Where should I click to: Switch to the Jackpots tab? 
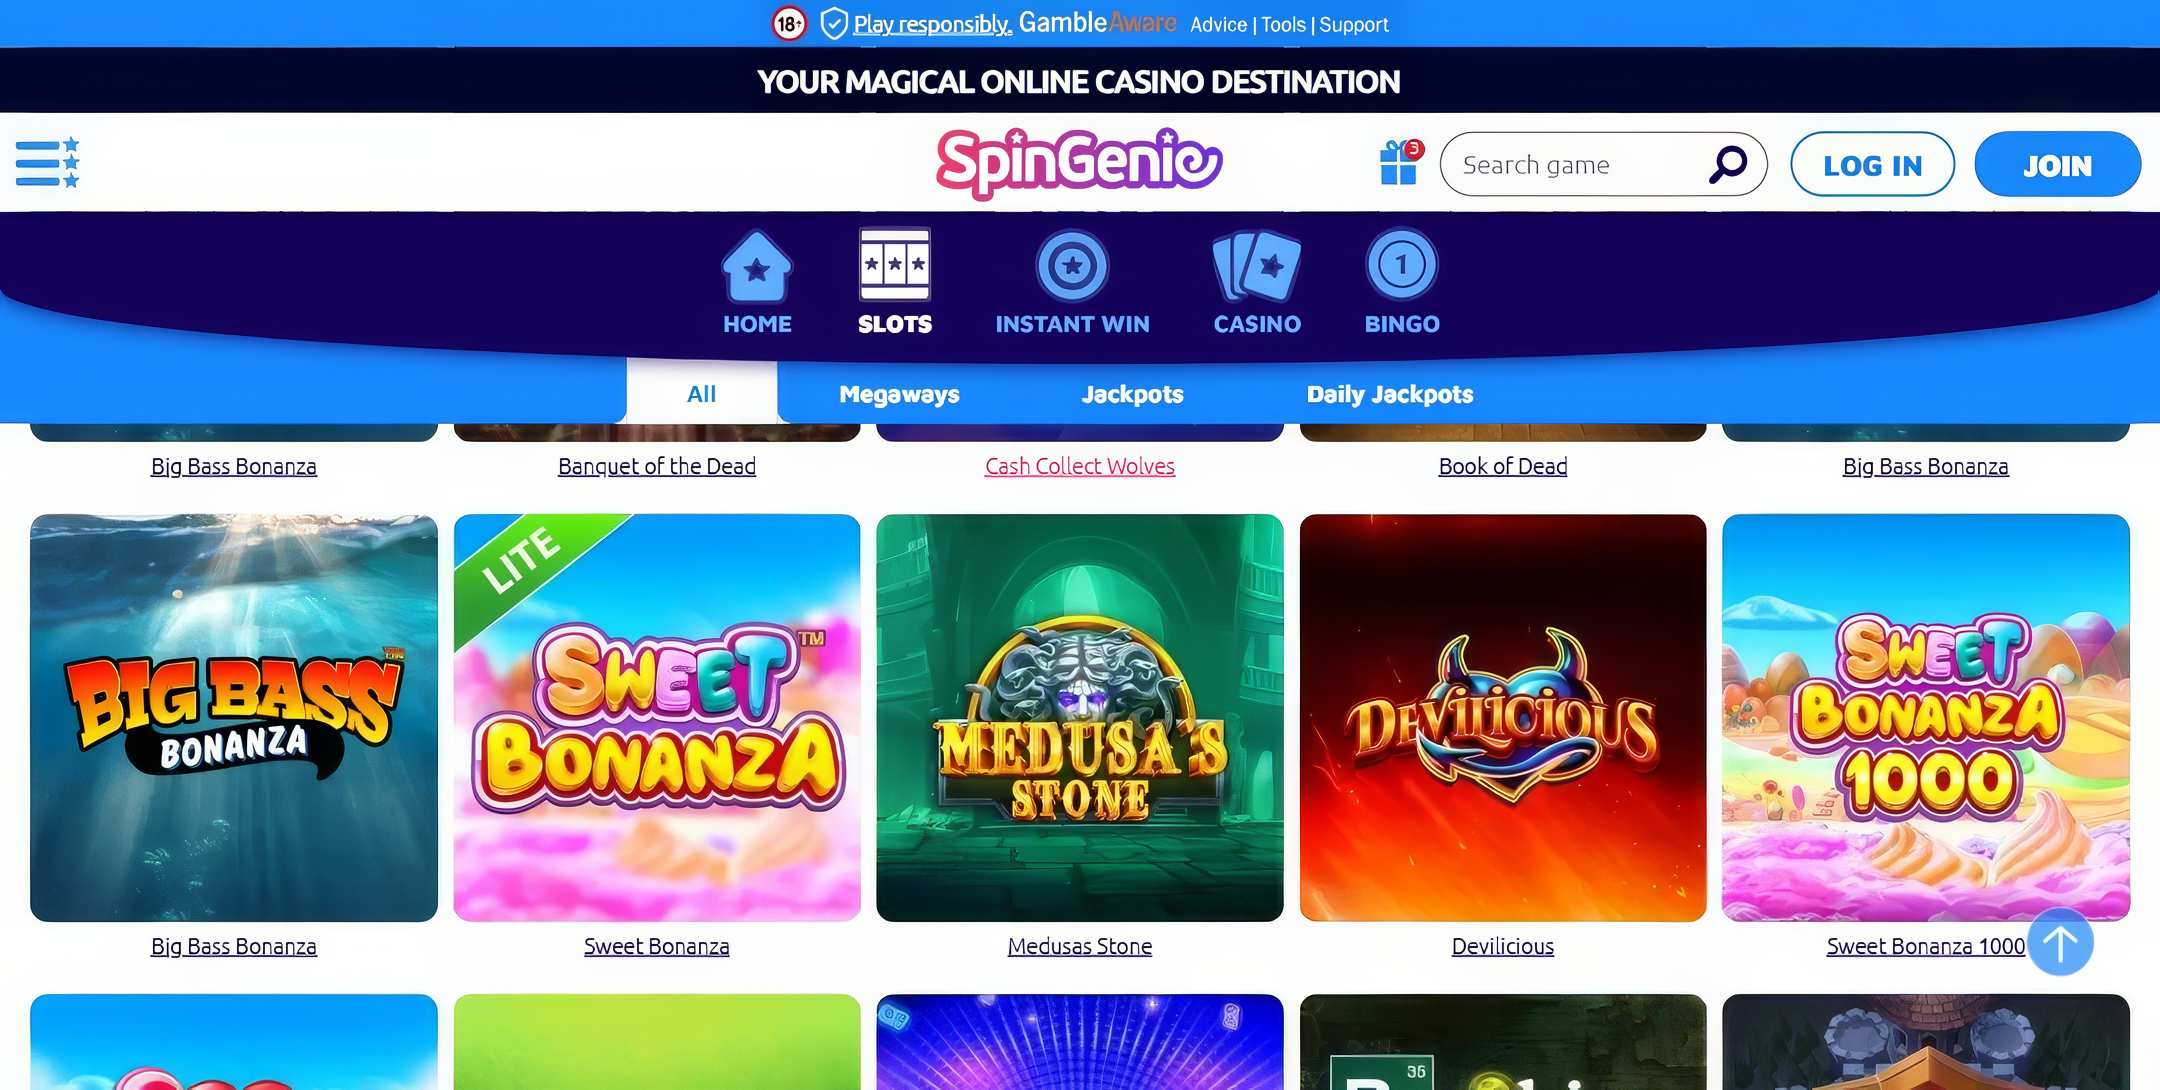1132,394
